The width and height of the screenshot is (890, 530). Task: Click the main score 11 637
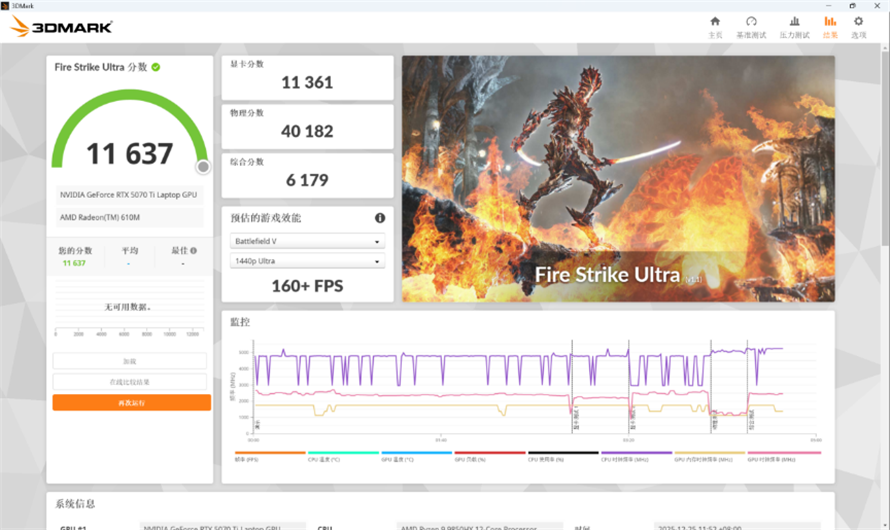(129, 154)
